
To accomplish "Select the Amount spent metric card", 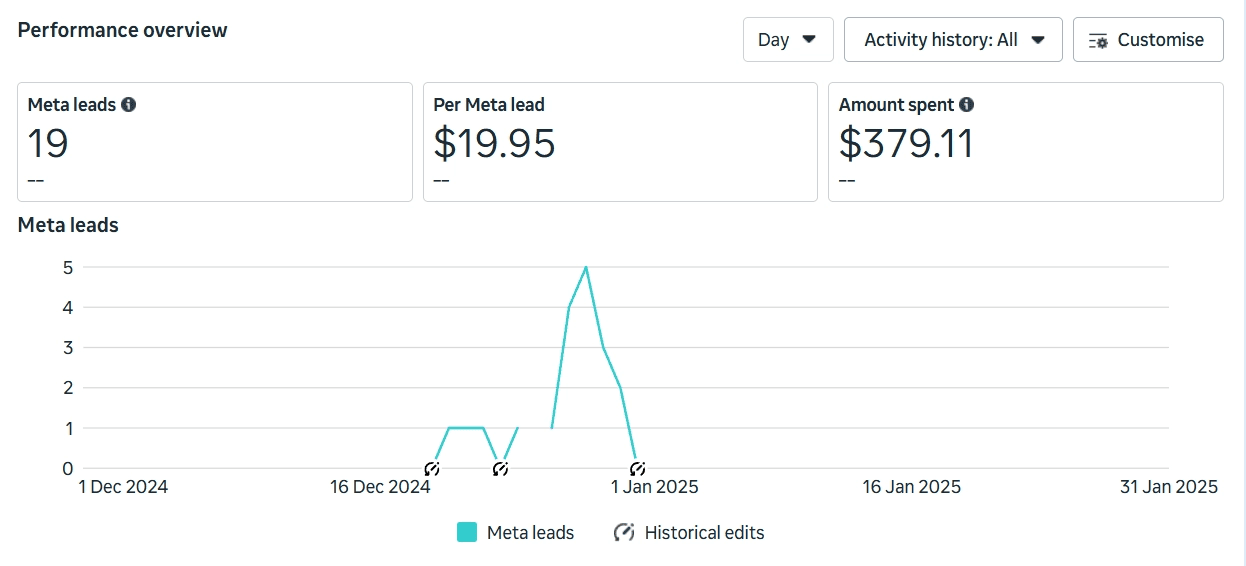I will point(1025,142).
